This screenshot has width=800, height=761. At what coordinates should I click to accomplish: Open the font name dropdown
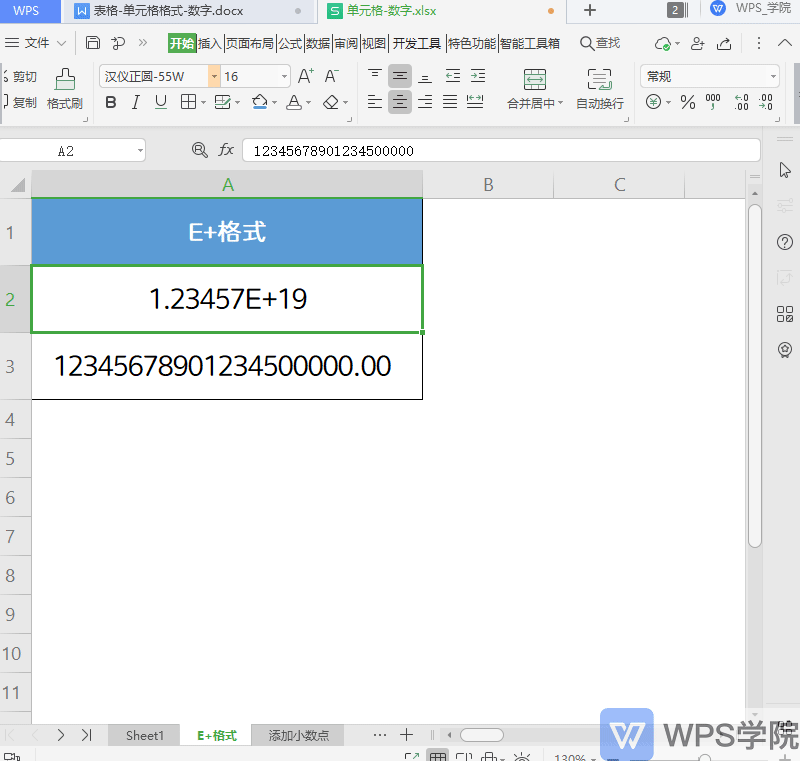pyautogui.click(x=214, y=77)
